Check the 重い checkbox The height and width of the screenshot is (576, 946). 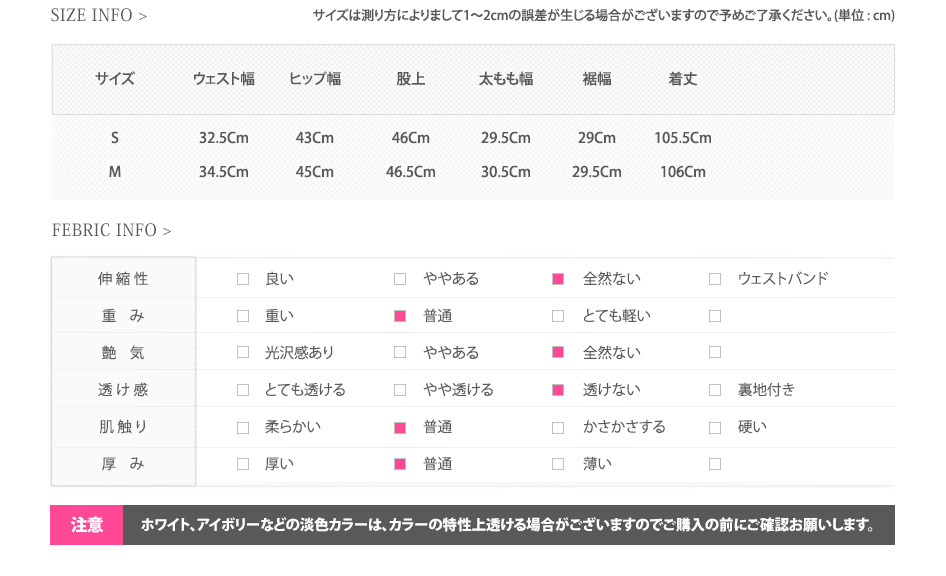(x=243, y=316)
